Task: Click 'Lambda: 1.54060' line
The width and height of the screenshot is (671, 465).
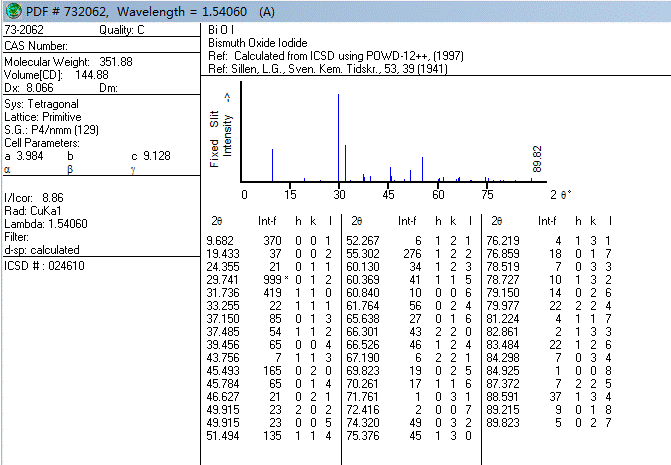Action: click(x=46, y=224)
